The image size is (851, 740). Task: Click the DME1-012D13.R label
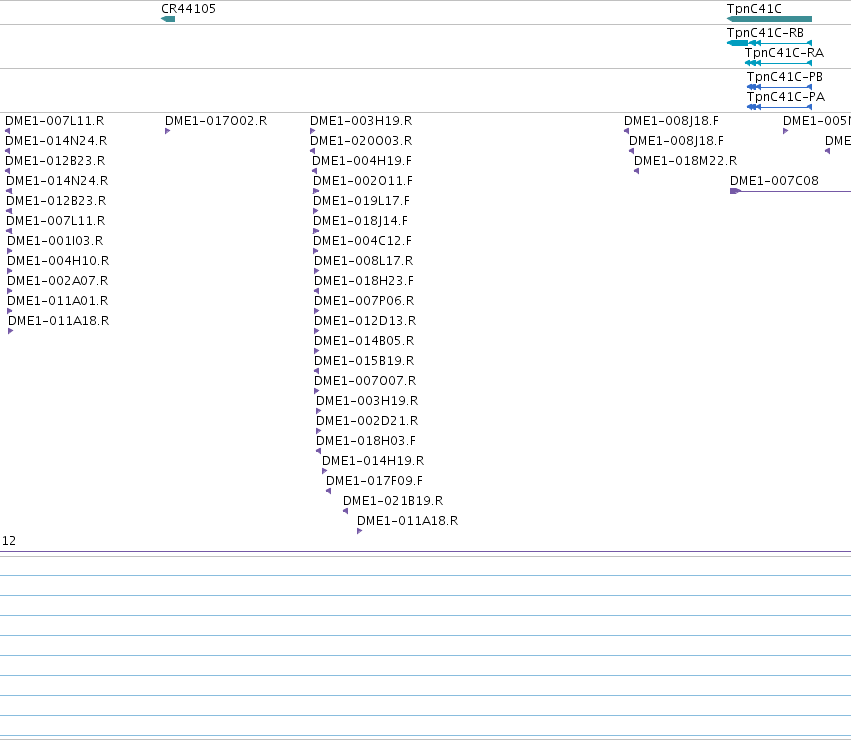[x=365, y=321]
